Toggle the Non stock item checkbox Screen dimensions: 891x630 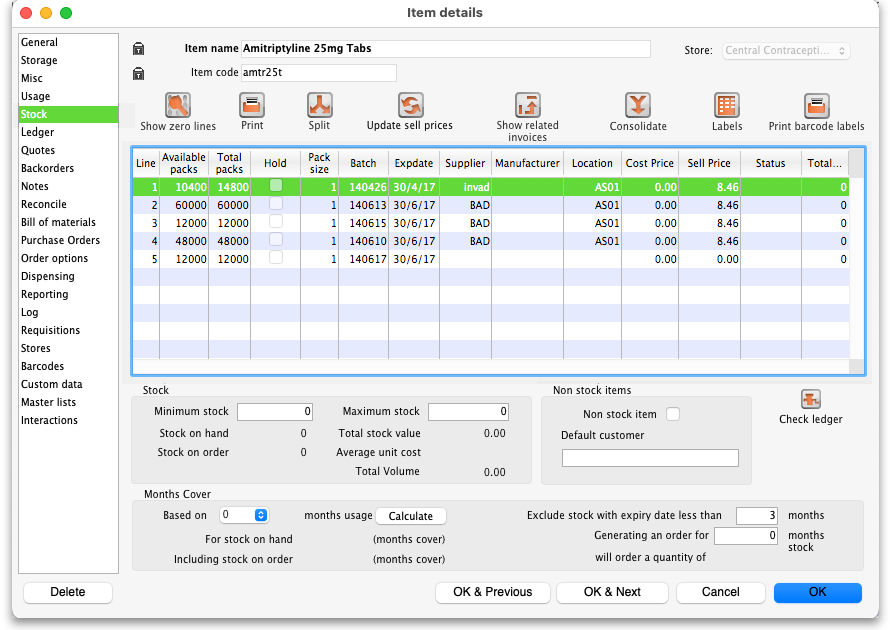pos(673,414)
